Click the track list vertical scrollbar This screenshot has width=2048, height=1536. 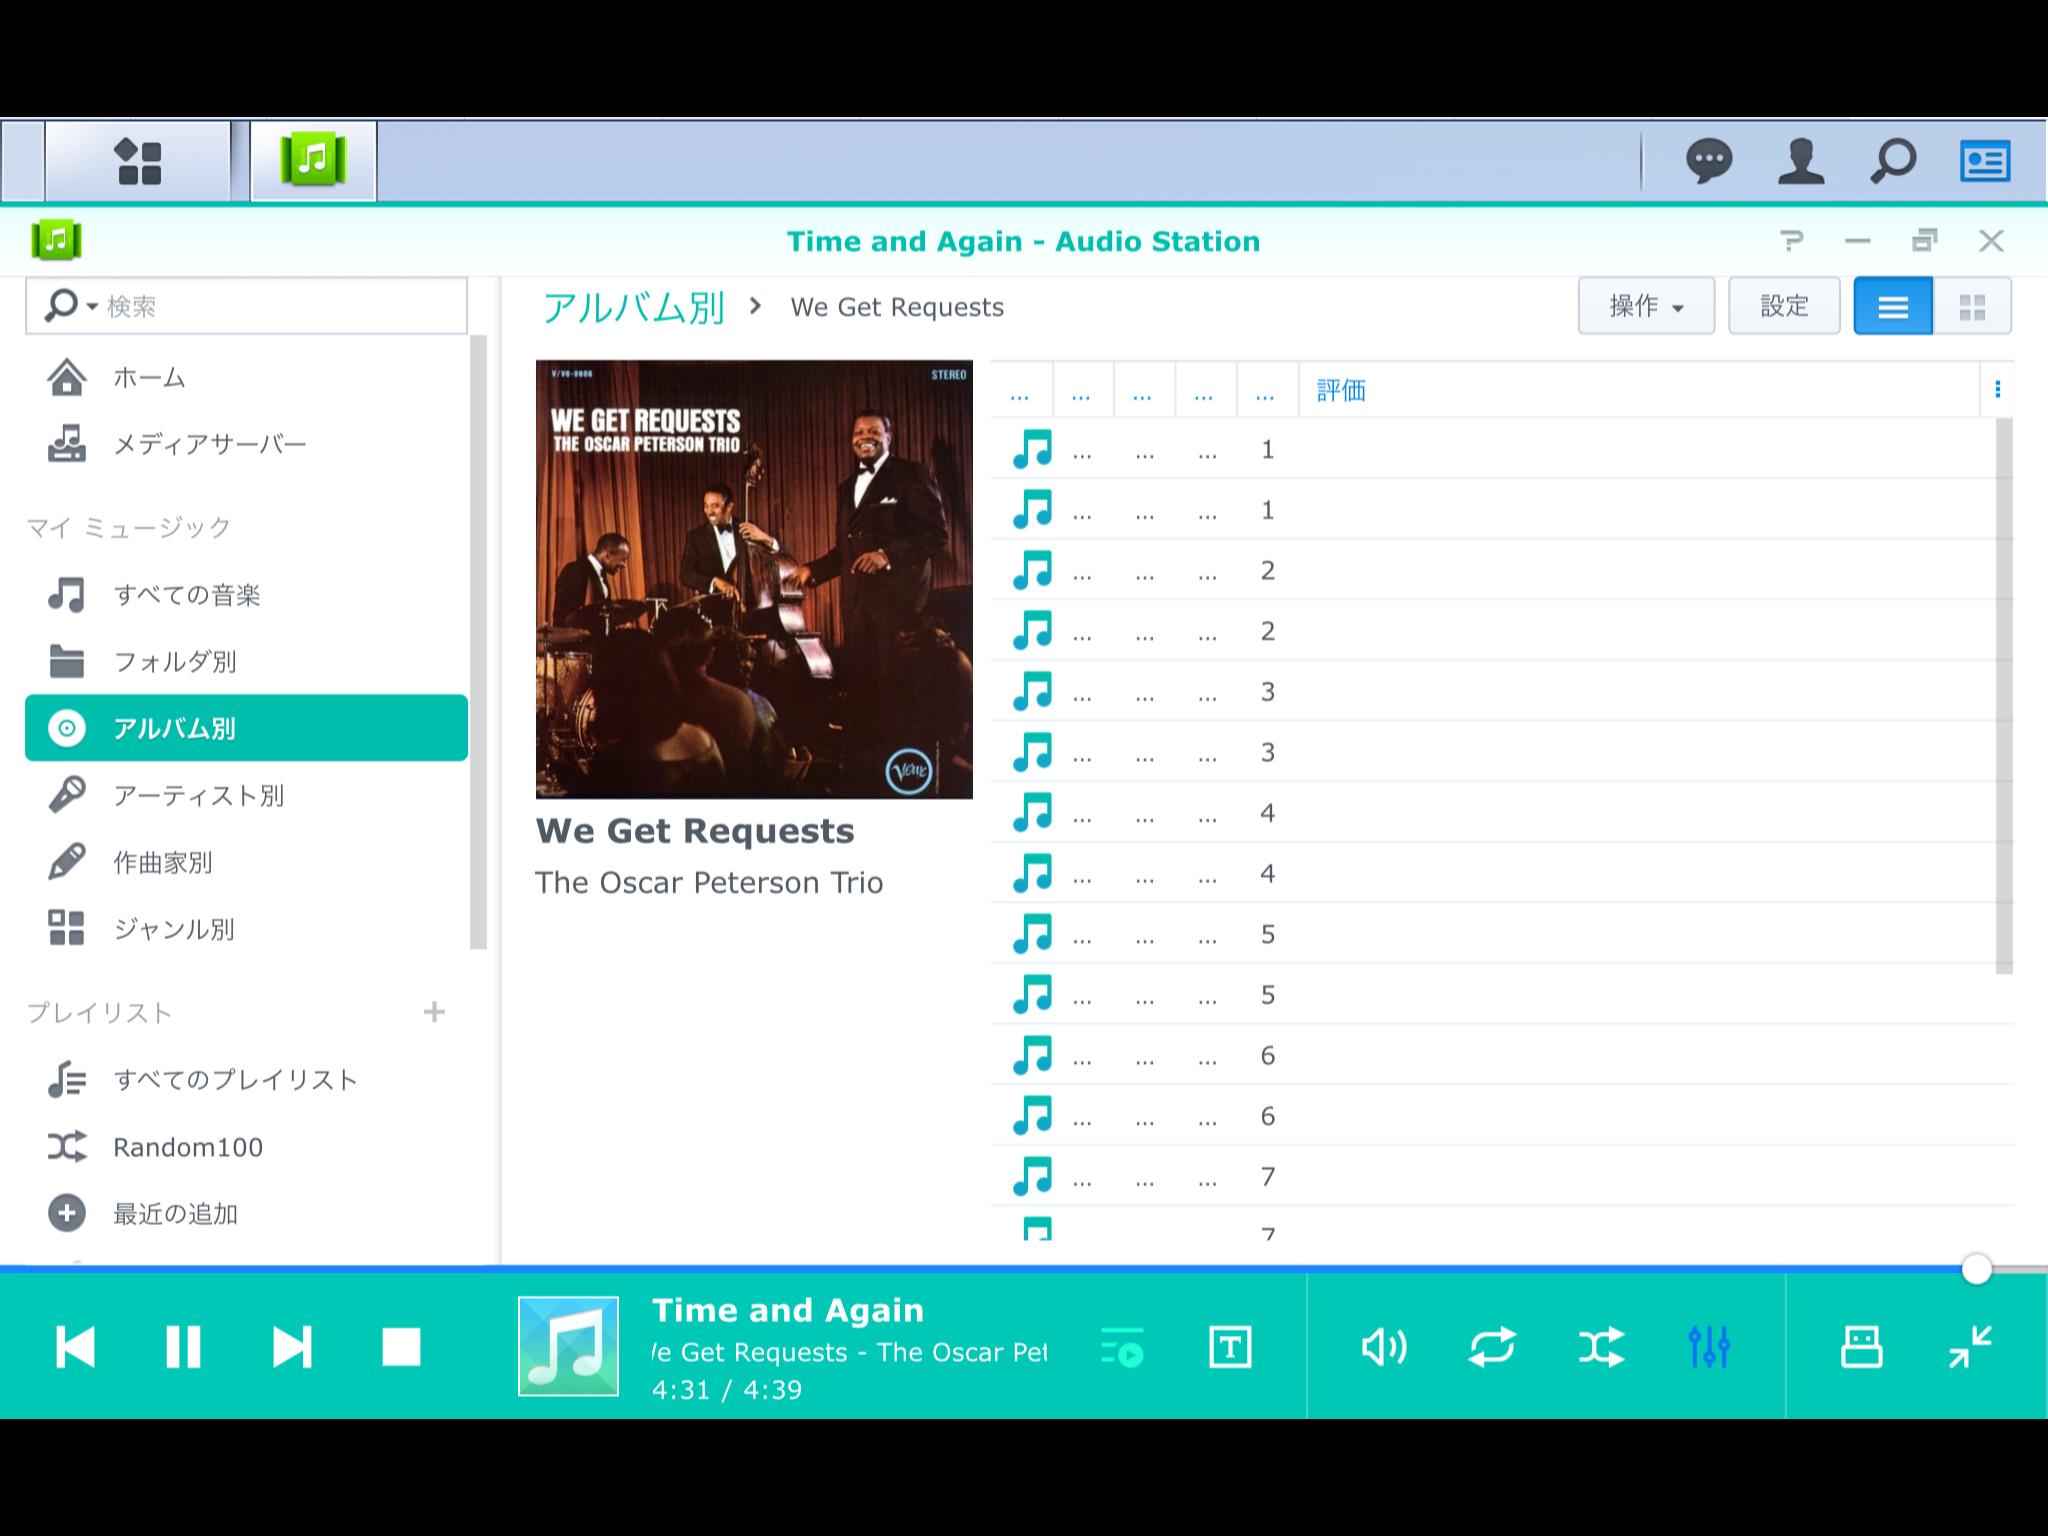pos(2004,695)
